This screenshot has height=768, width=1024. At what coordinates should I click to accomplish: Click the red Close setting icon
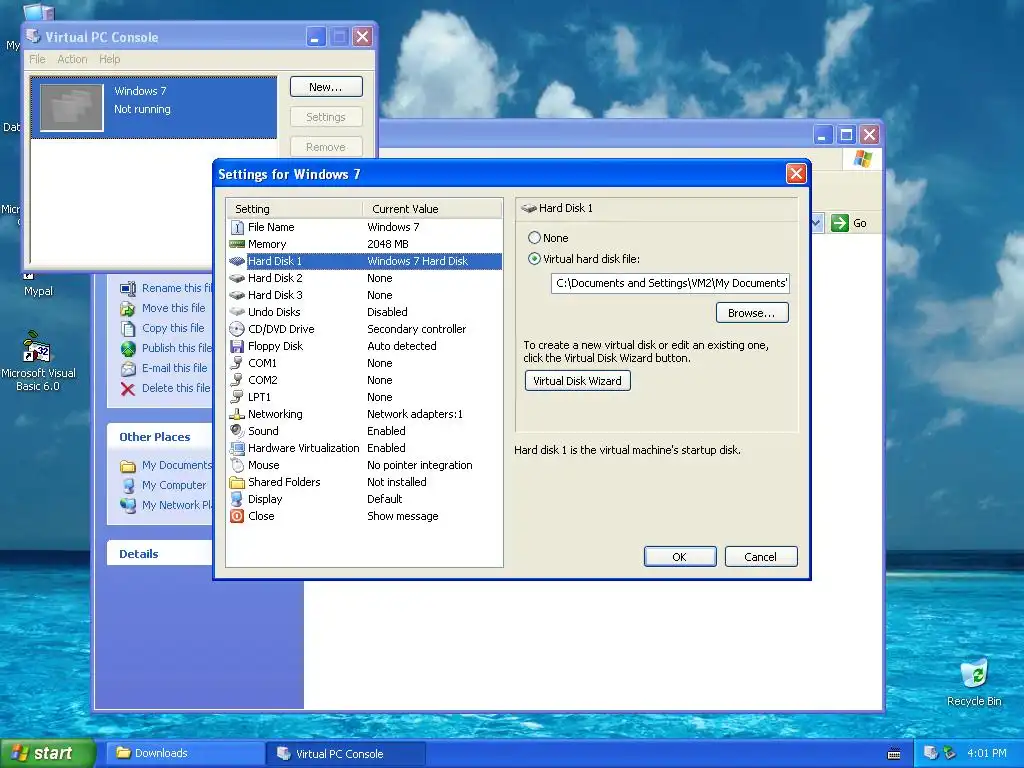pos(237,516)
